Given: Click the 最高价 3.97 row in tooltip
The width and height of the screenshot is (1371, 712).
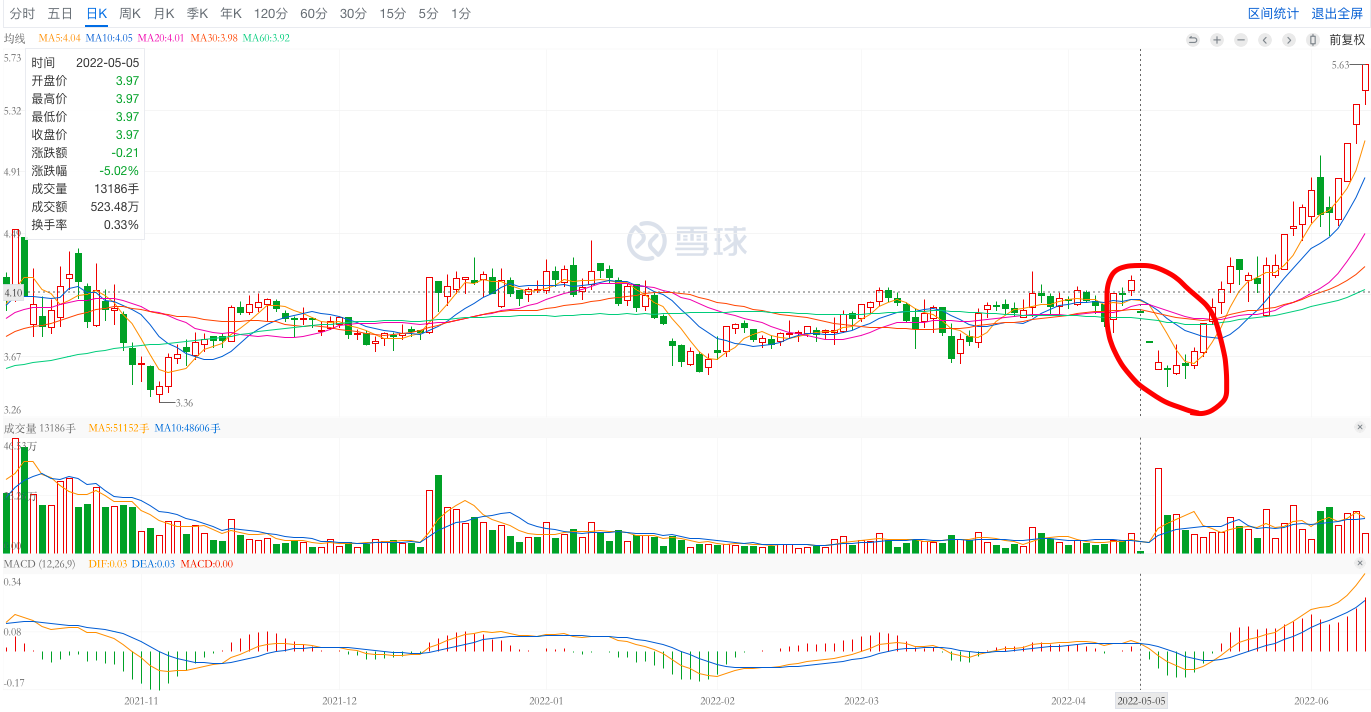Looking at the screenshot, I should point(85,98).
